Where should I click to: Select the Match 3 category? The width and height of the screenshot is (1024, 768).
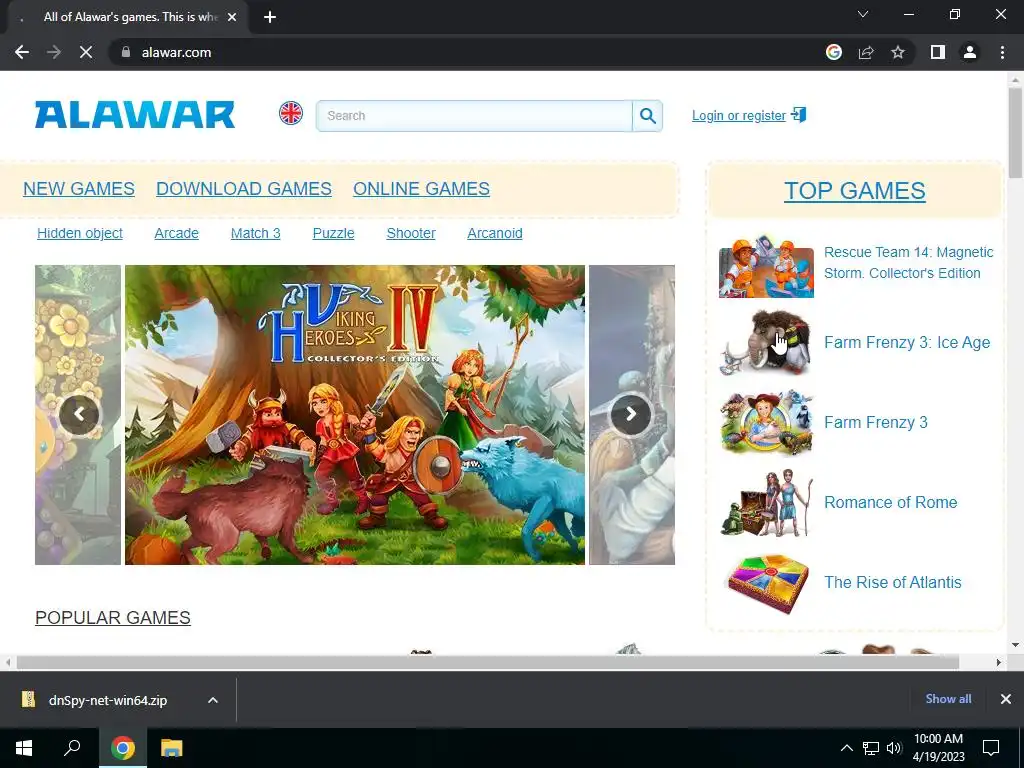[255, 233]
